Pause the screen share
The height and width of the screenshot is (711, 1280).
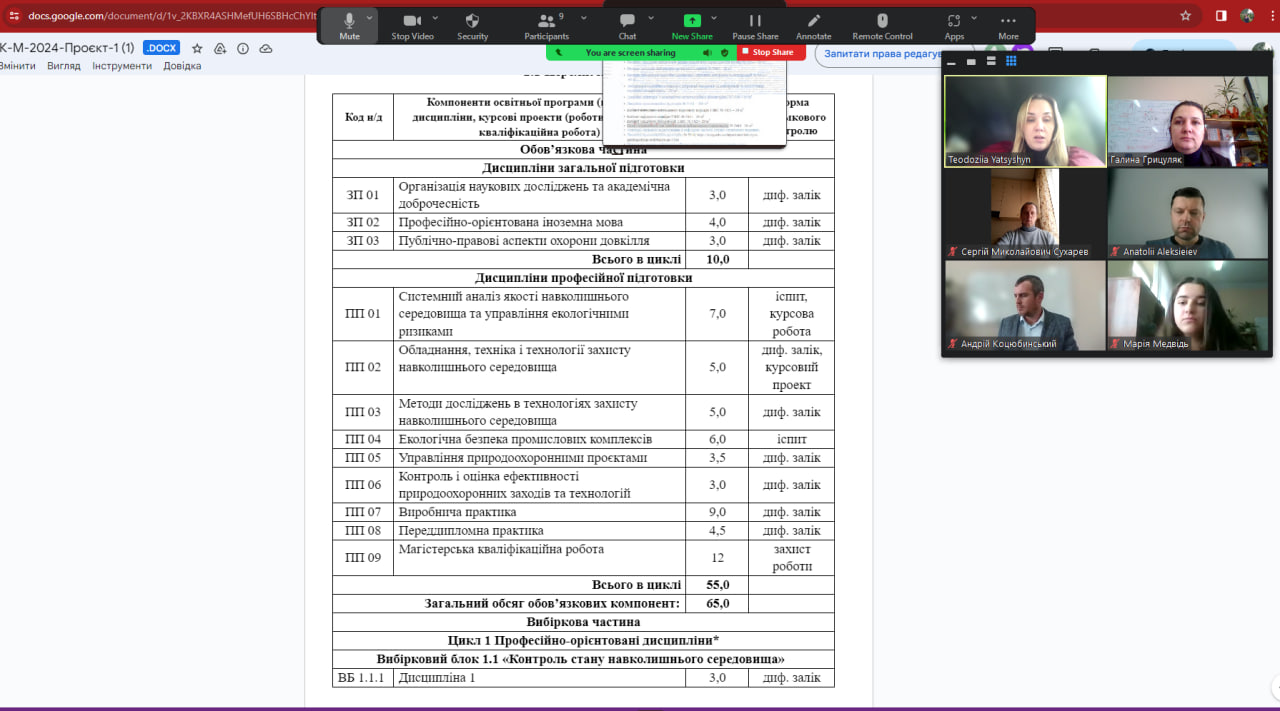(x=755, y=24)
